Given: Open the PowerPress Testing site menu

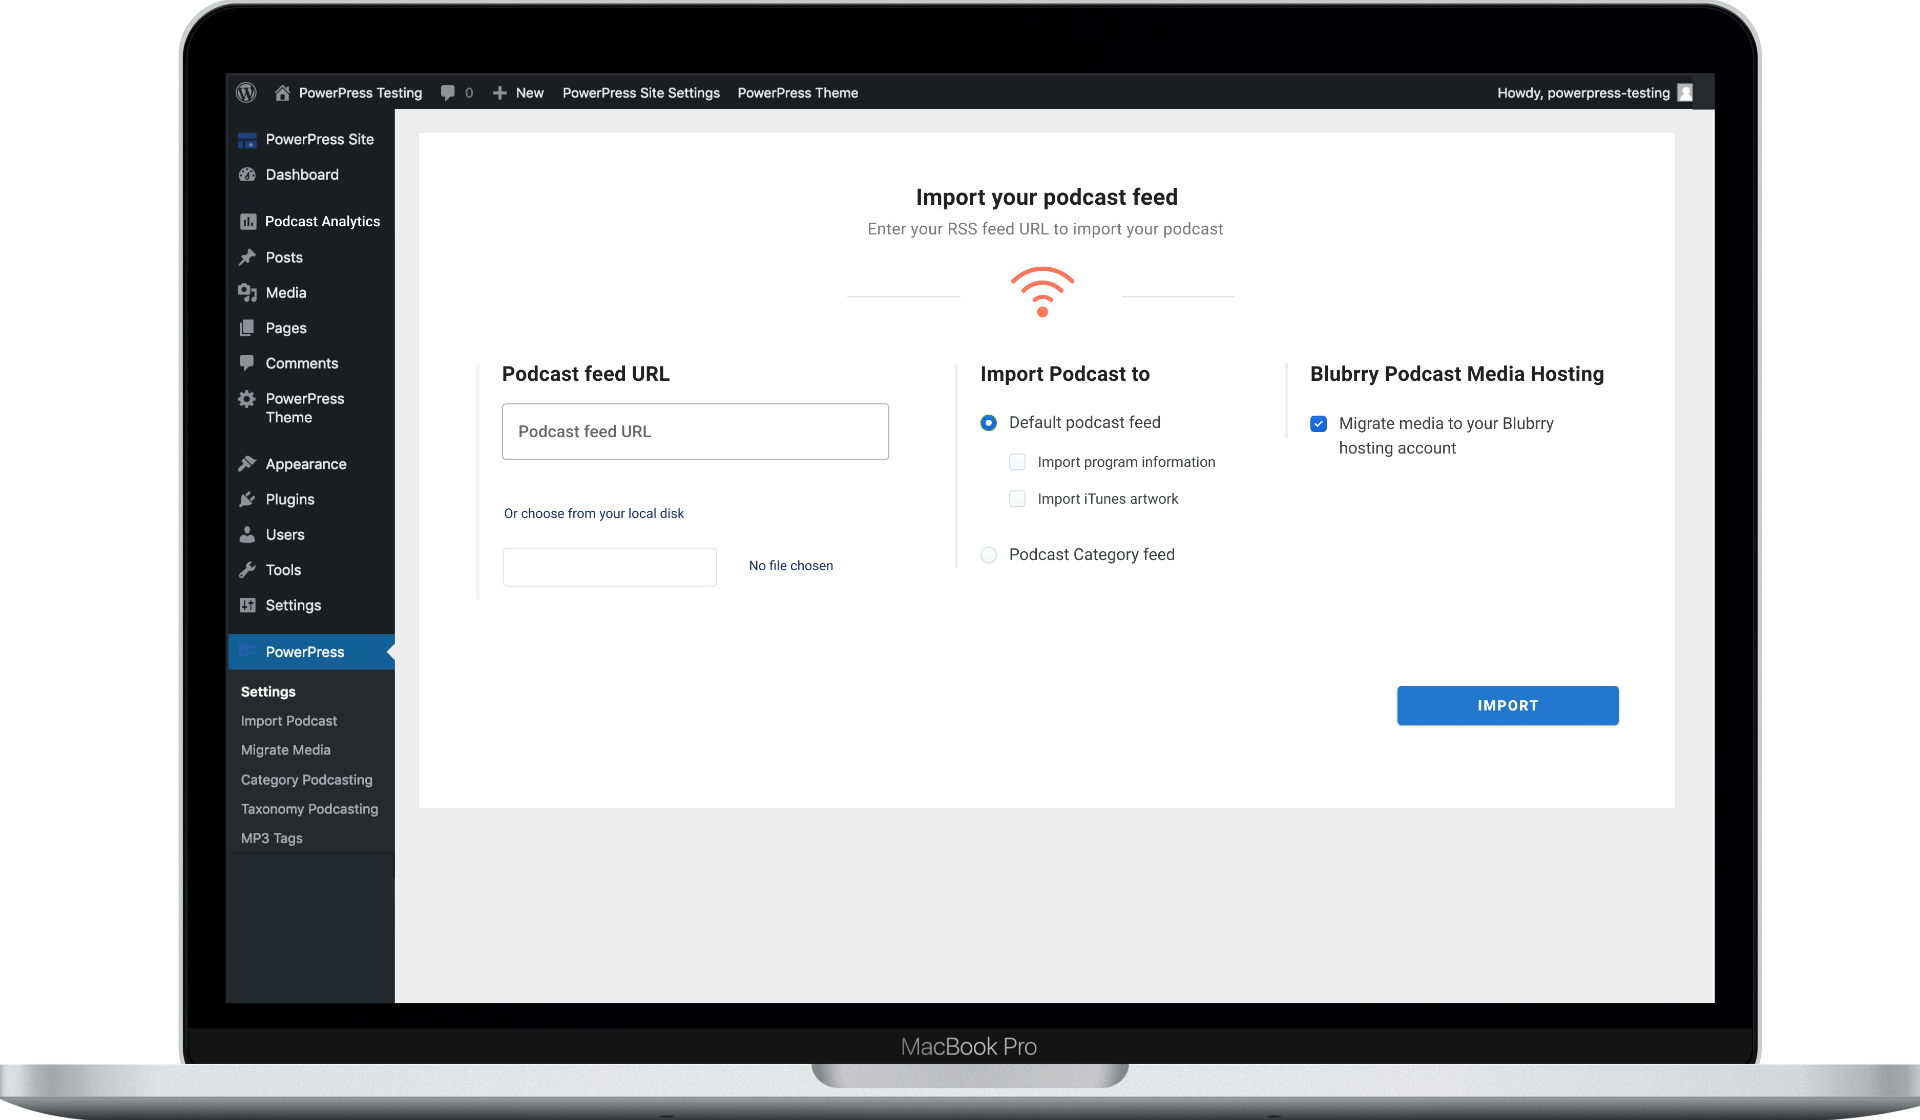Looking at the screenshot, I should [360, 92].
